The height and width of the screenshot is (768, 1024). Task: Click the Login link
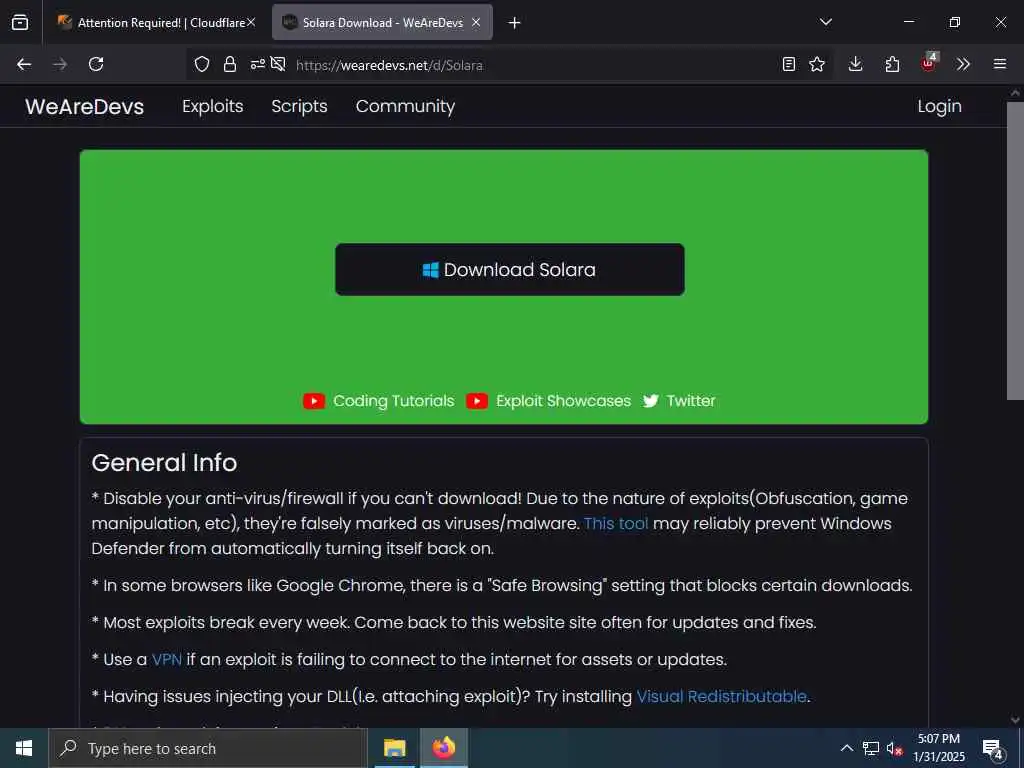coord(940,106)
